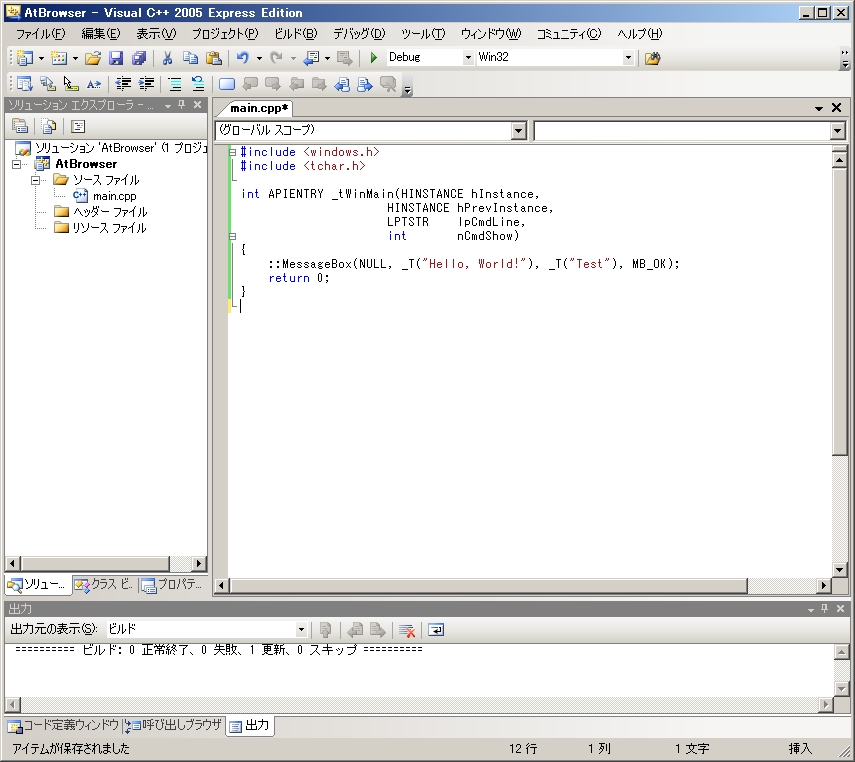Open the ビルド(B) menu
The height and width of the screenshot is (762, 855).
(x=295, y=34)
